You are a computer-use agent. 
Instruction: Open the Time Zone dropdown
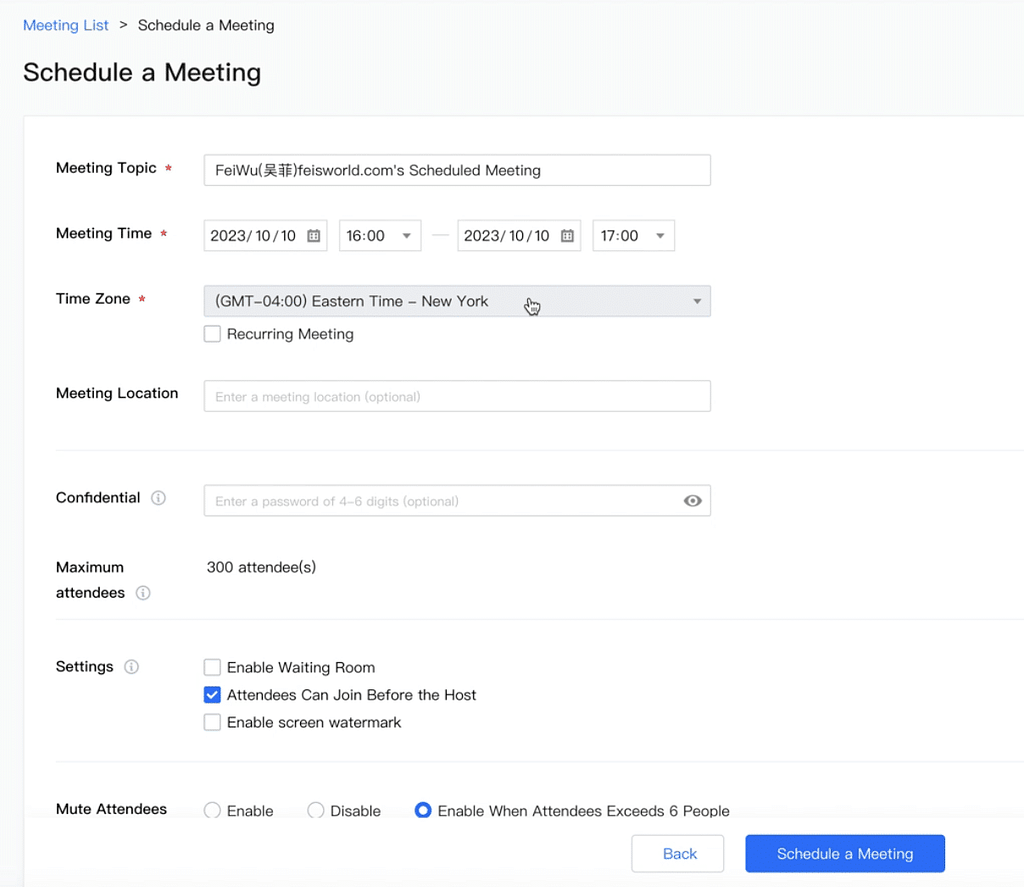pyautogui.click(x=457, y=301)
